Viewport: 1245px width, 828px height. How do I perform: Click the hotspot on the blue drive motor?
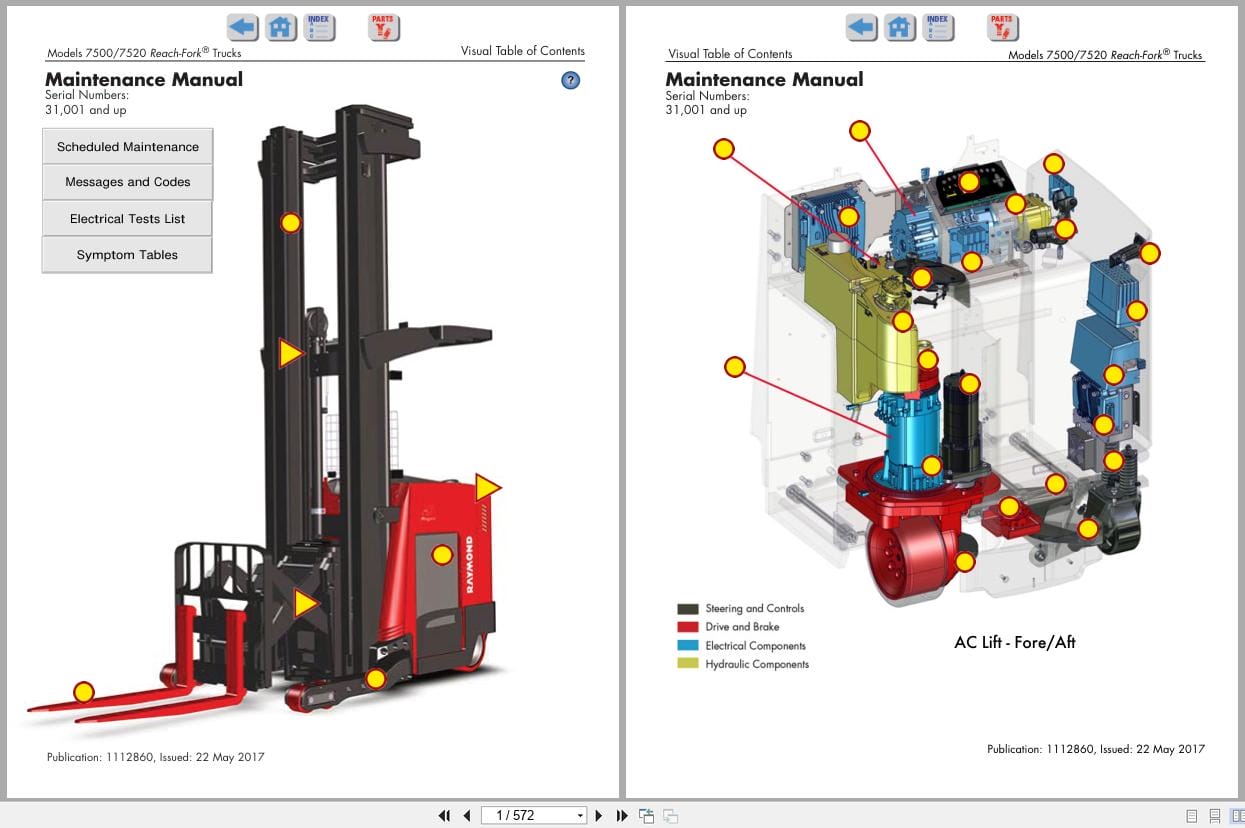click(931, 465)
